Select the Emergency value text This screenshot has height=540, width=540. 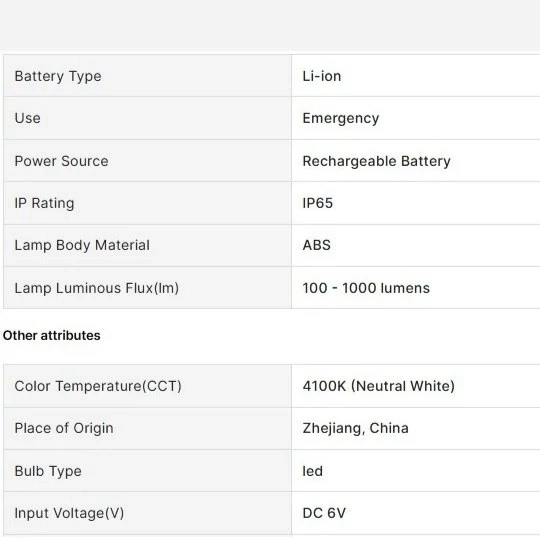[341, 119]
